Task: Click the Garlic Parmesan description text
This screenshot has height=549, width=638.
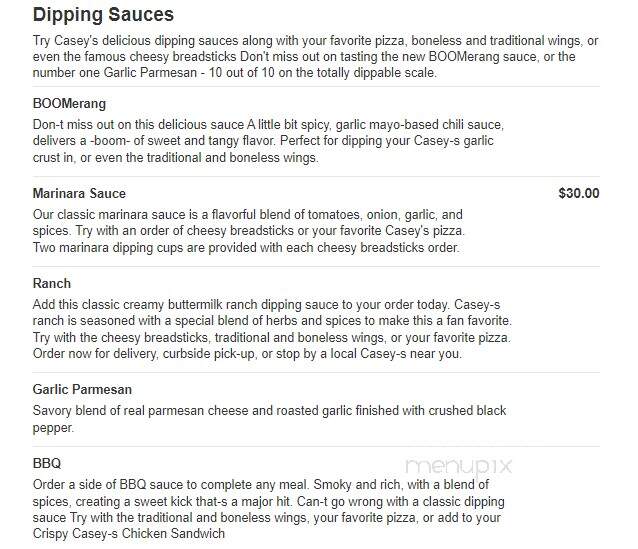Action: pyautogui.click(x=269, y=419)
